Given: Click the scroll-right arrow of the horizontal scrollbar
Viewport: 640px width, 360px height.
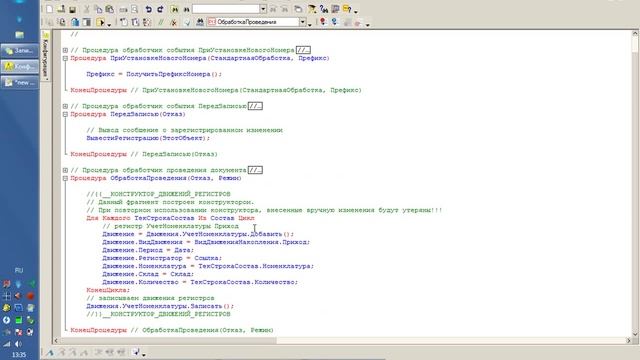Looking at the screenshot, I should point(629,340).
